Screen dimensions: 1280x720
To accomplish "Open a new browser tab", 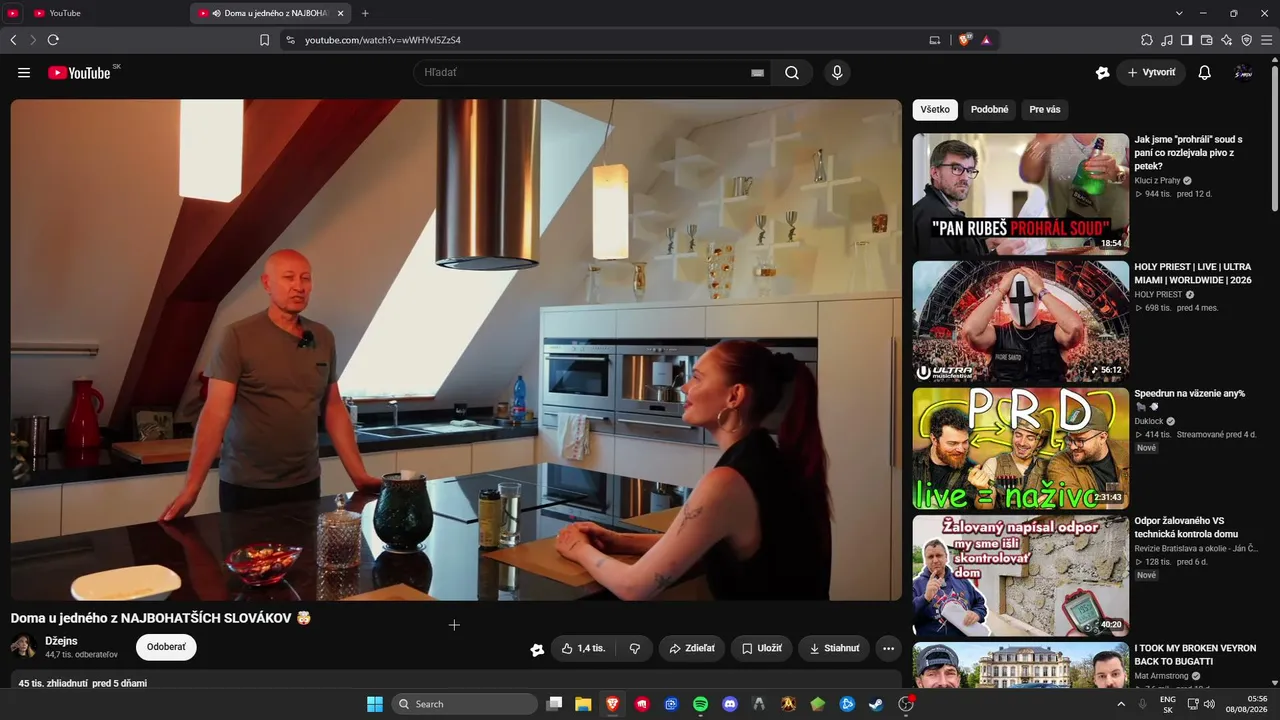I will (365, 13).
